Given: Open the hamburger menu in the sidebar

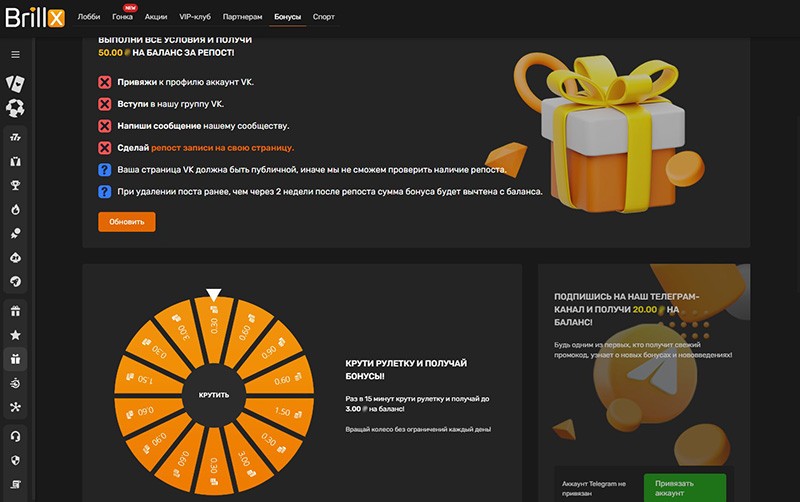Looking at the screenshot, I should click(x=15, y=54).
